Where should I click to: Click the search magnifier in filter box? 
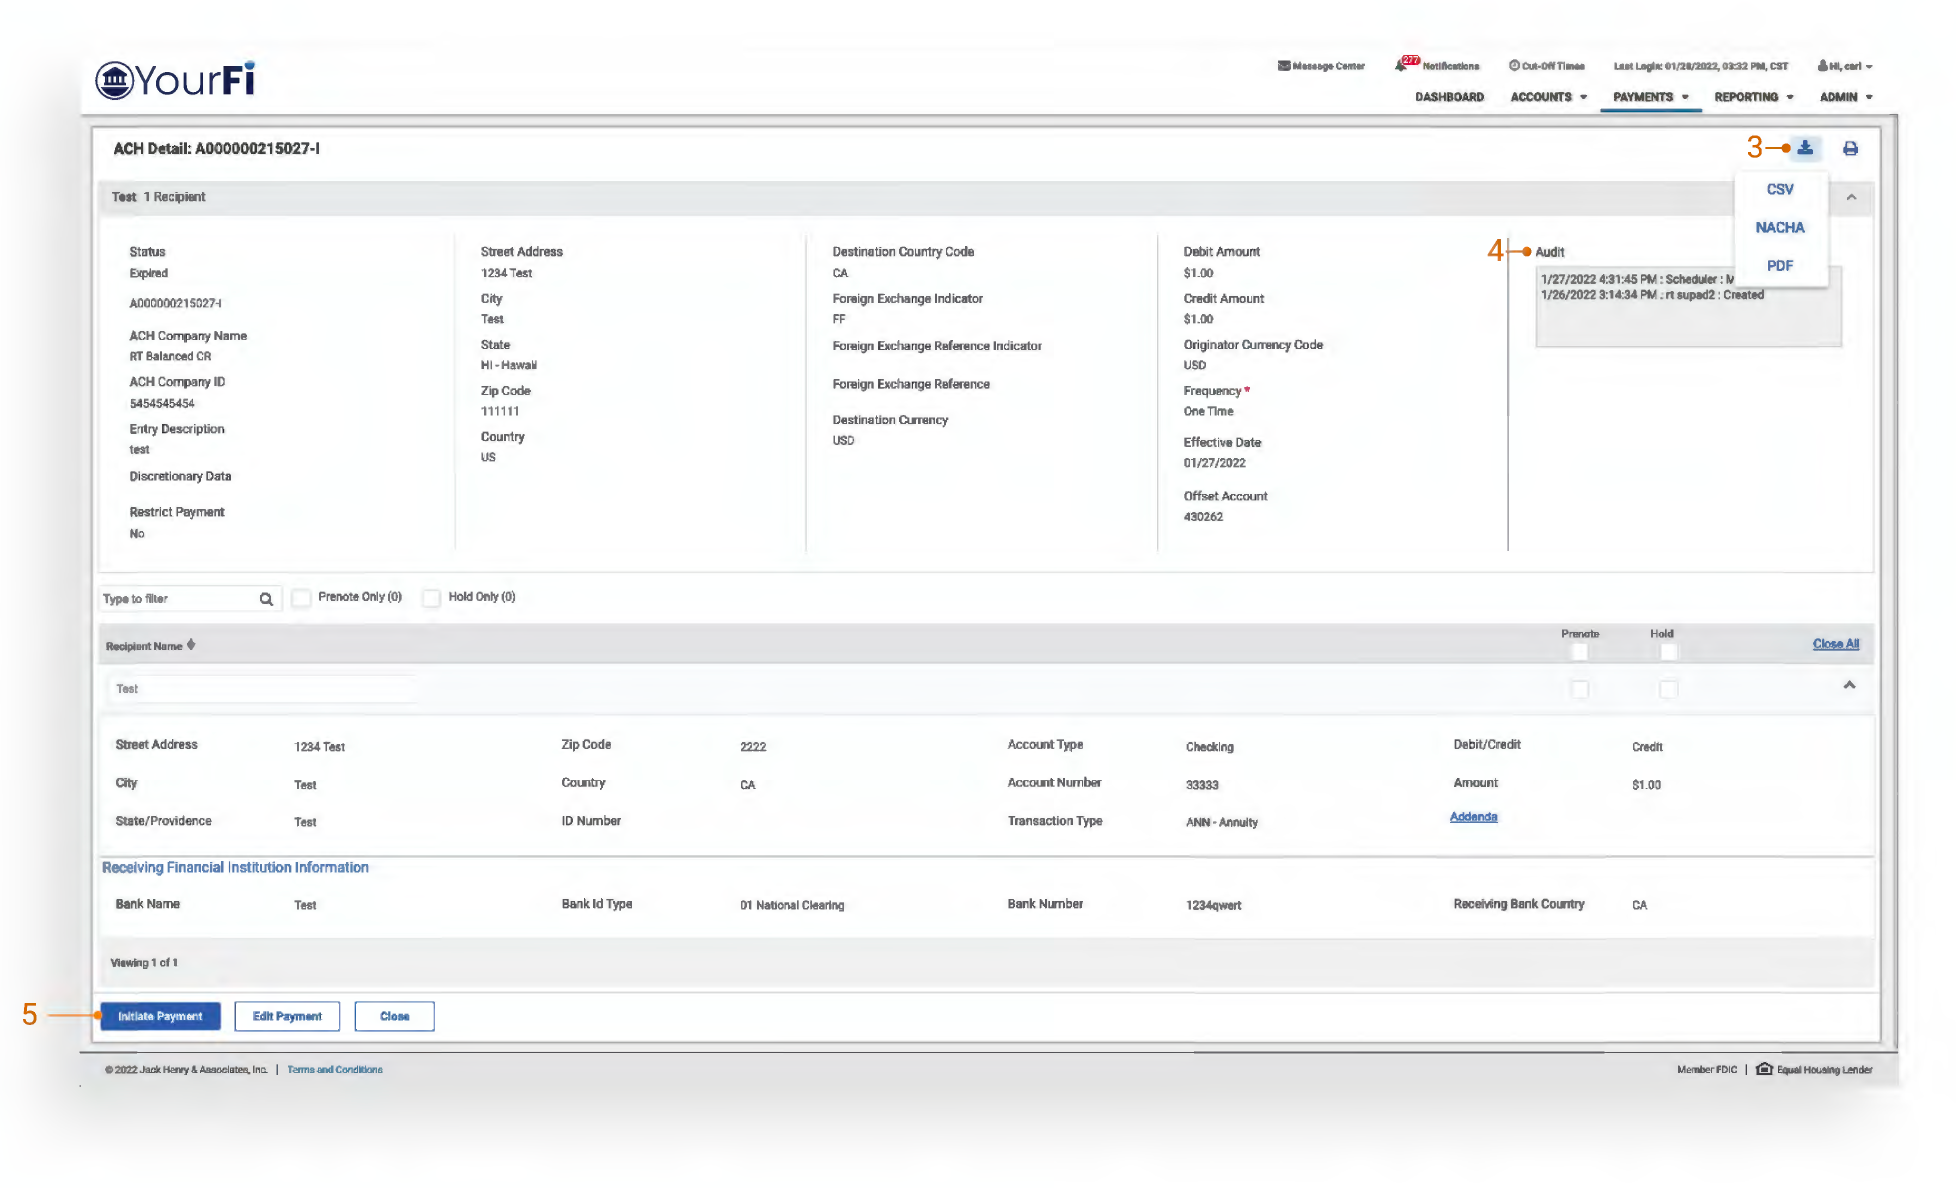coord(266,599)
